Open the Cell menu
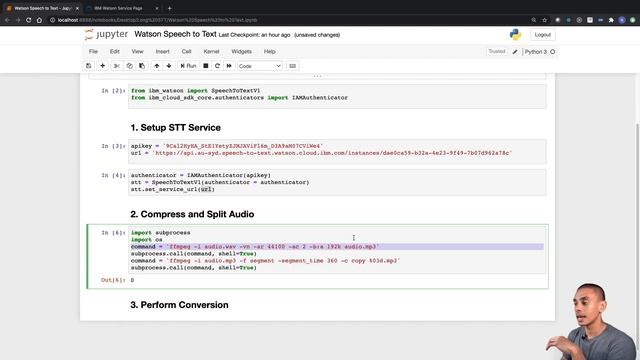Screen dimensions: 640x360 (187, 51)
